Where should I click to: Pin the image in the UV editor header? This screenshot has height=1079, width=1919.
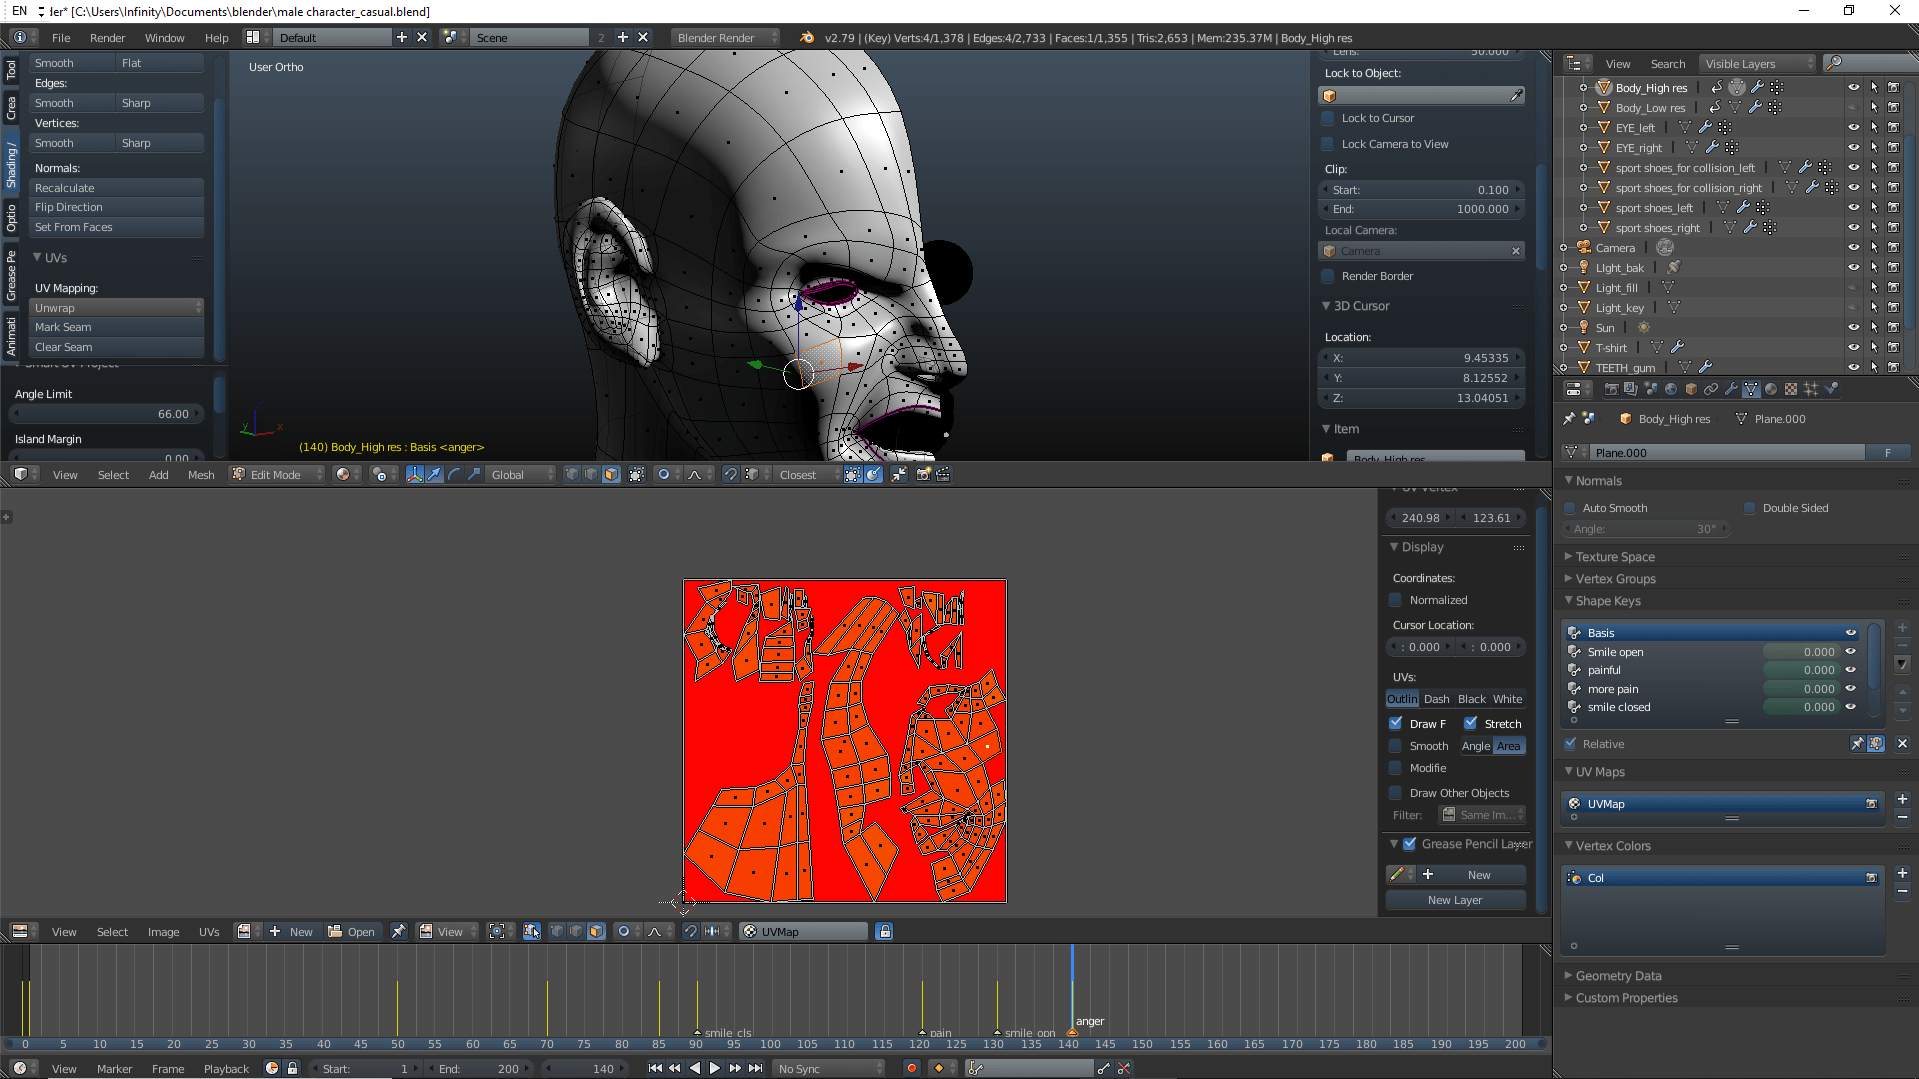[398, 931]
